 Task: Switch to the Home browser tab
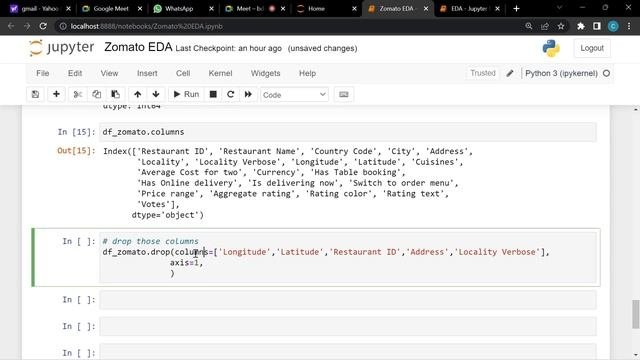(317, 9)
